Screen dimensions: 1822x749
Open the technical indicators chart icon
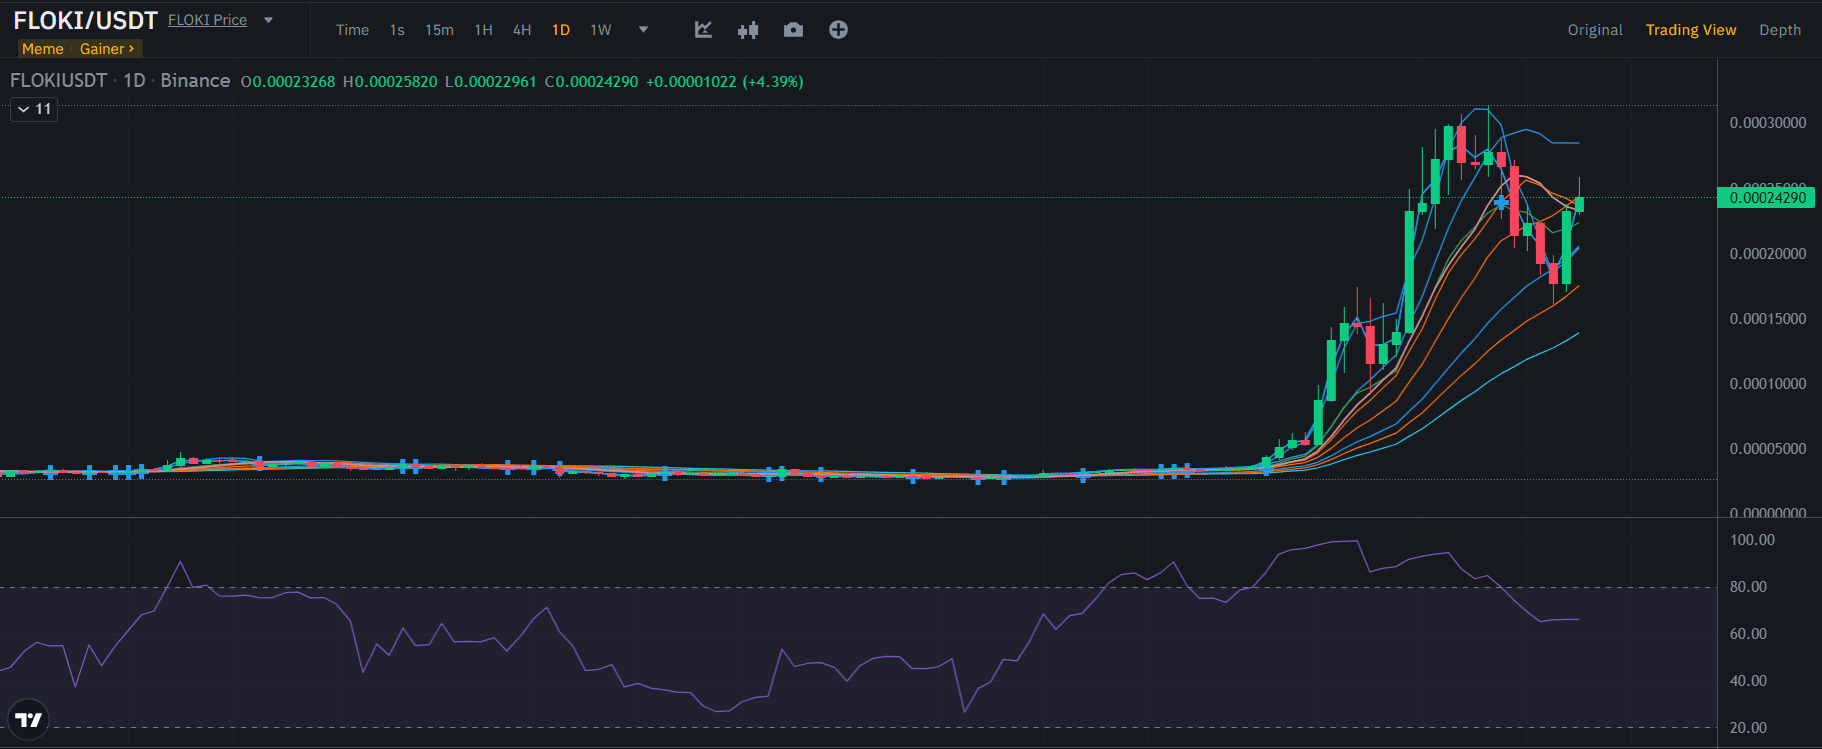pos(703,30)
